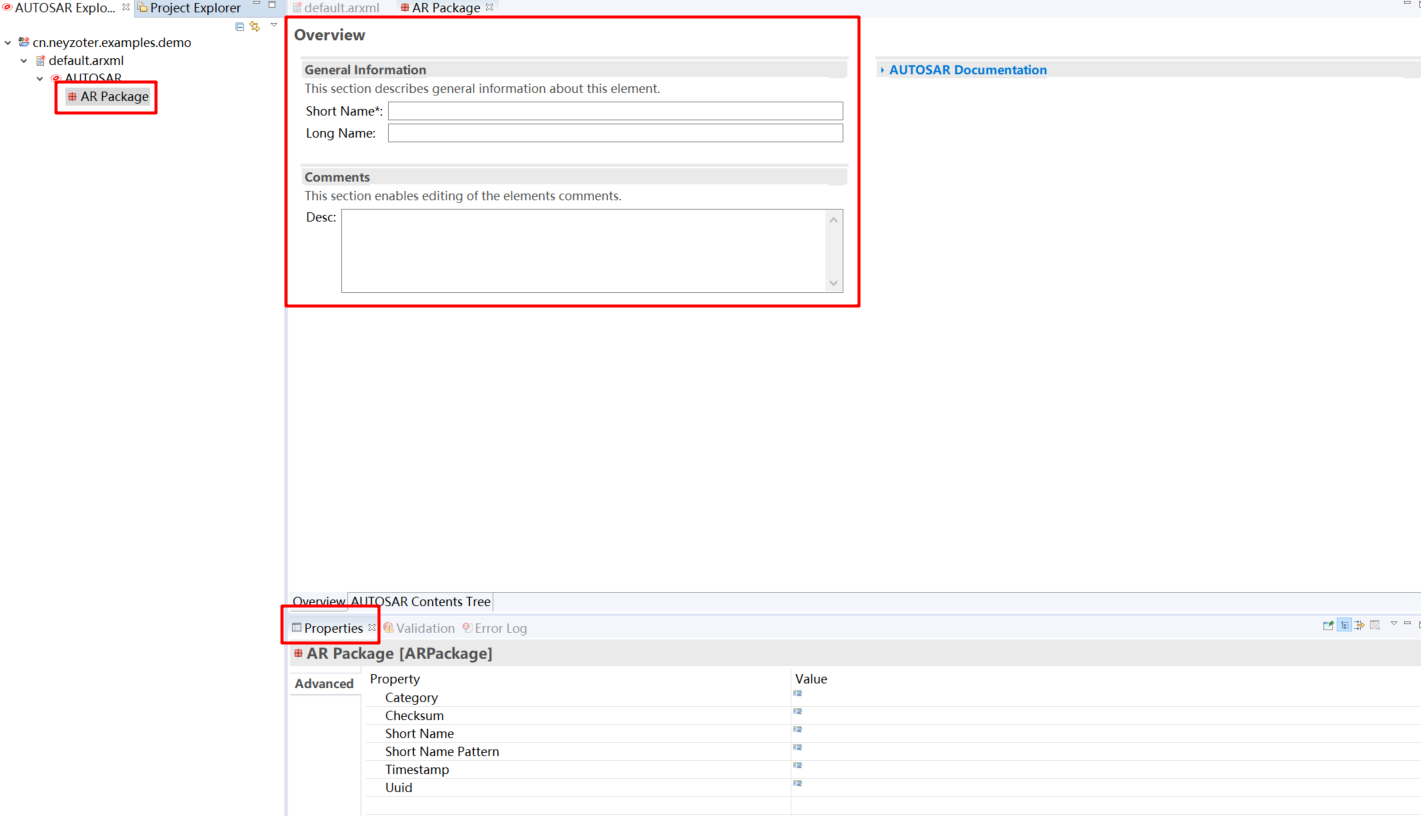
Task: Select the Short Name Pattern property row
Action: click(893, 752)
